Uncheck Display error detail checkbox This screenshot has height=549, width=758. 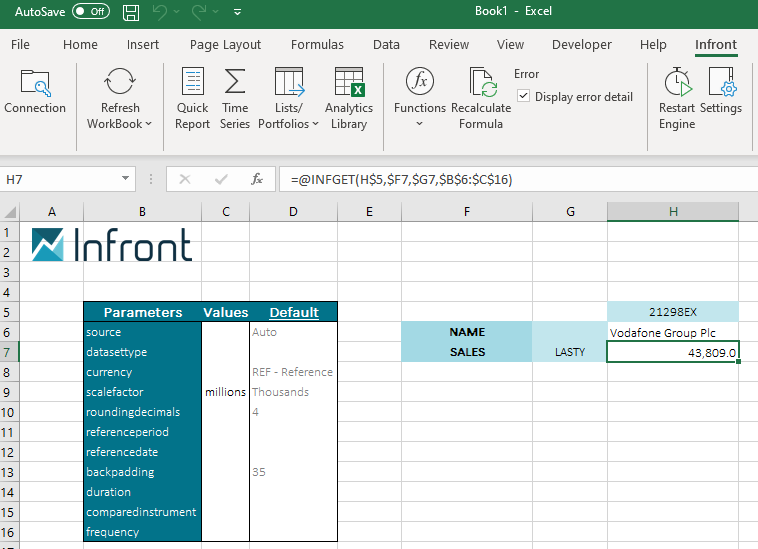pyautogui.click(x=524, y=96)
